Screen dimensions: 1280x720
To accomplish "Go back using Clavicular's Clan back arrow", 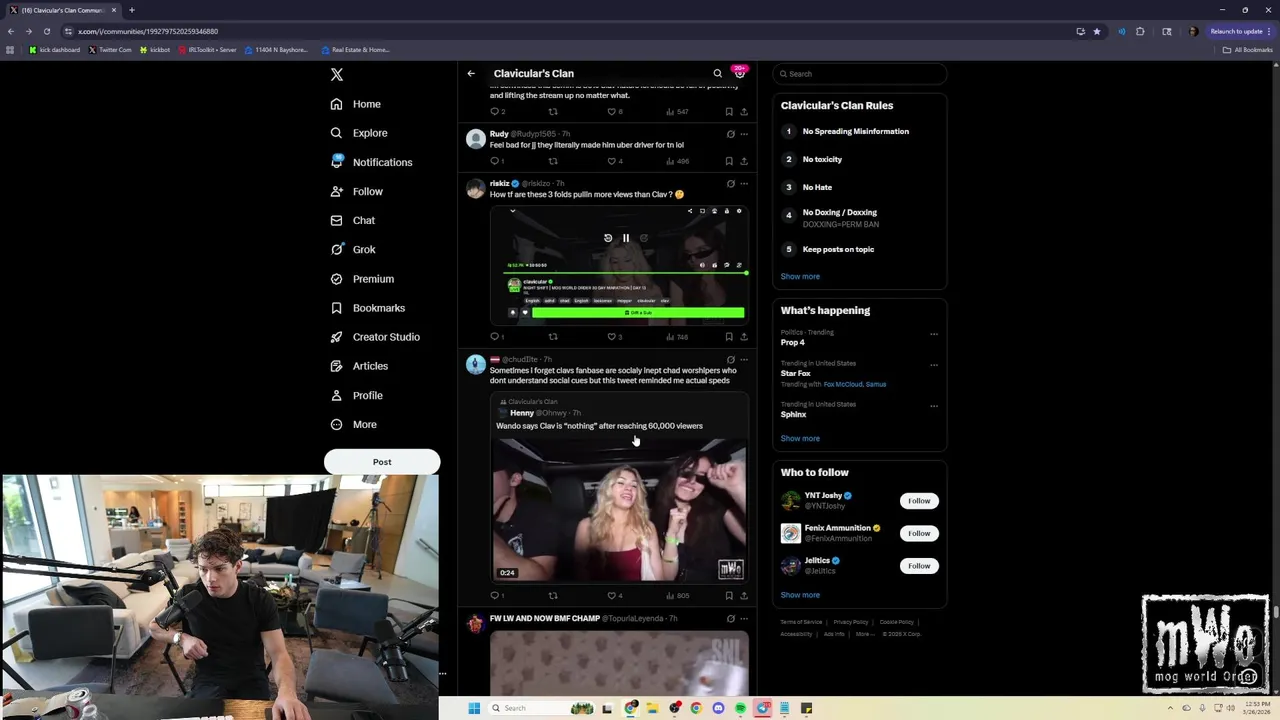I will (x=471, y=73).
